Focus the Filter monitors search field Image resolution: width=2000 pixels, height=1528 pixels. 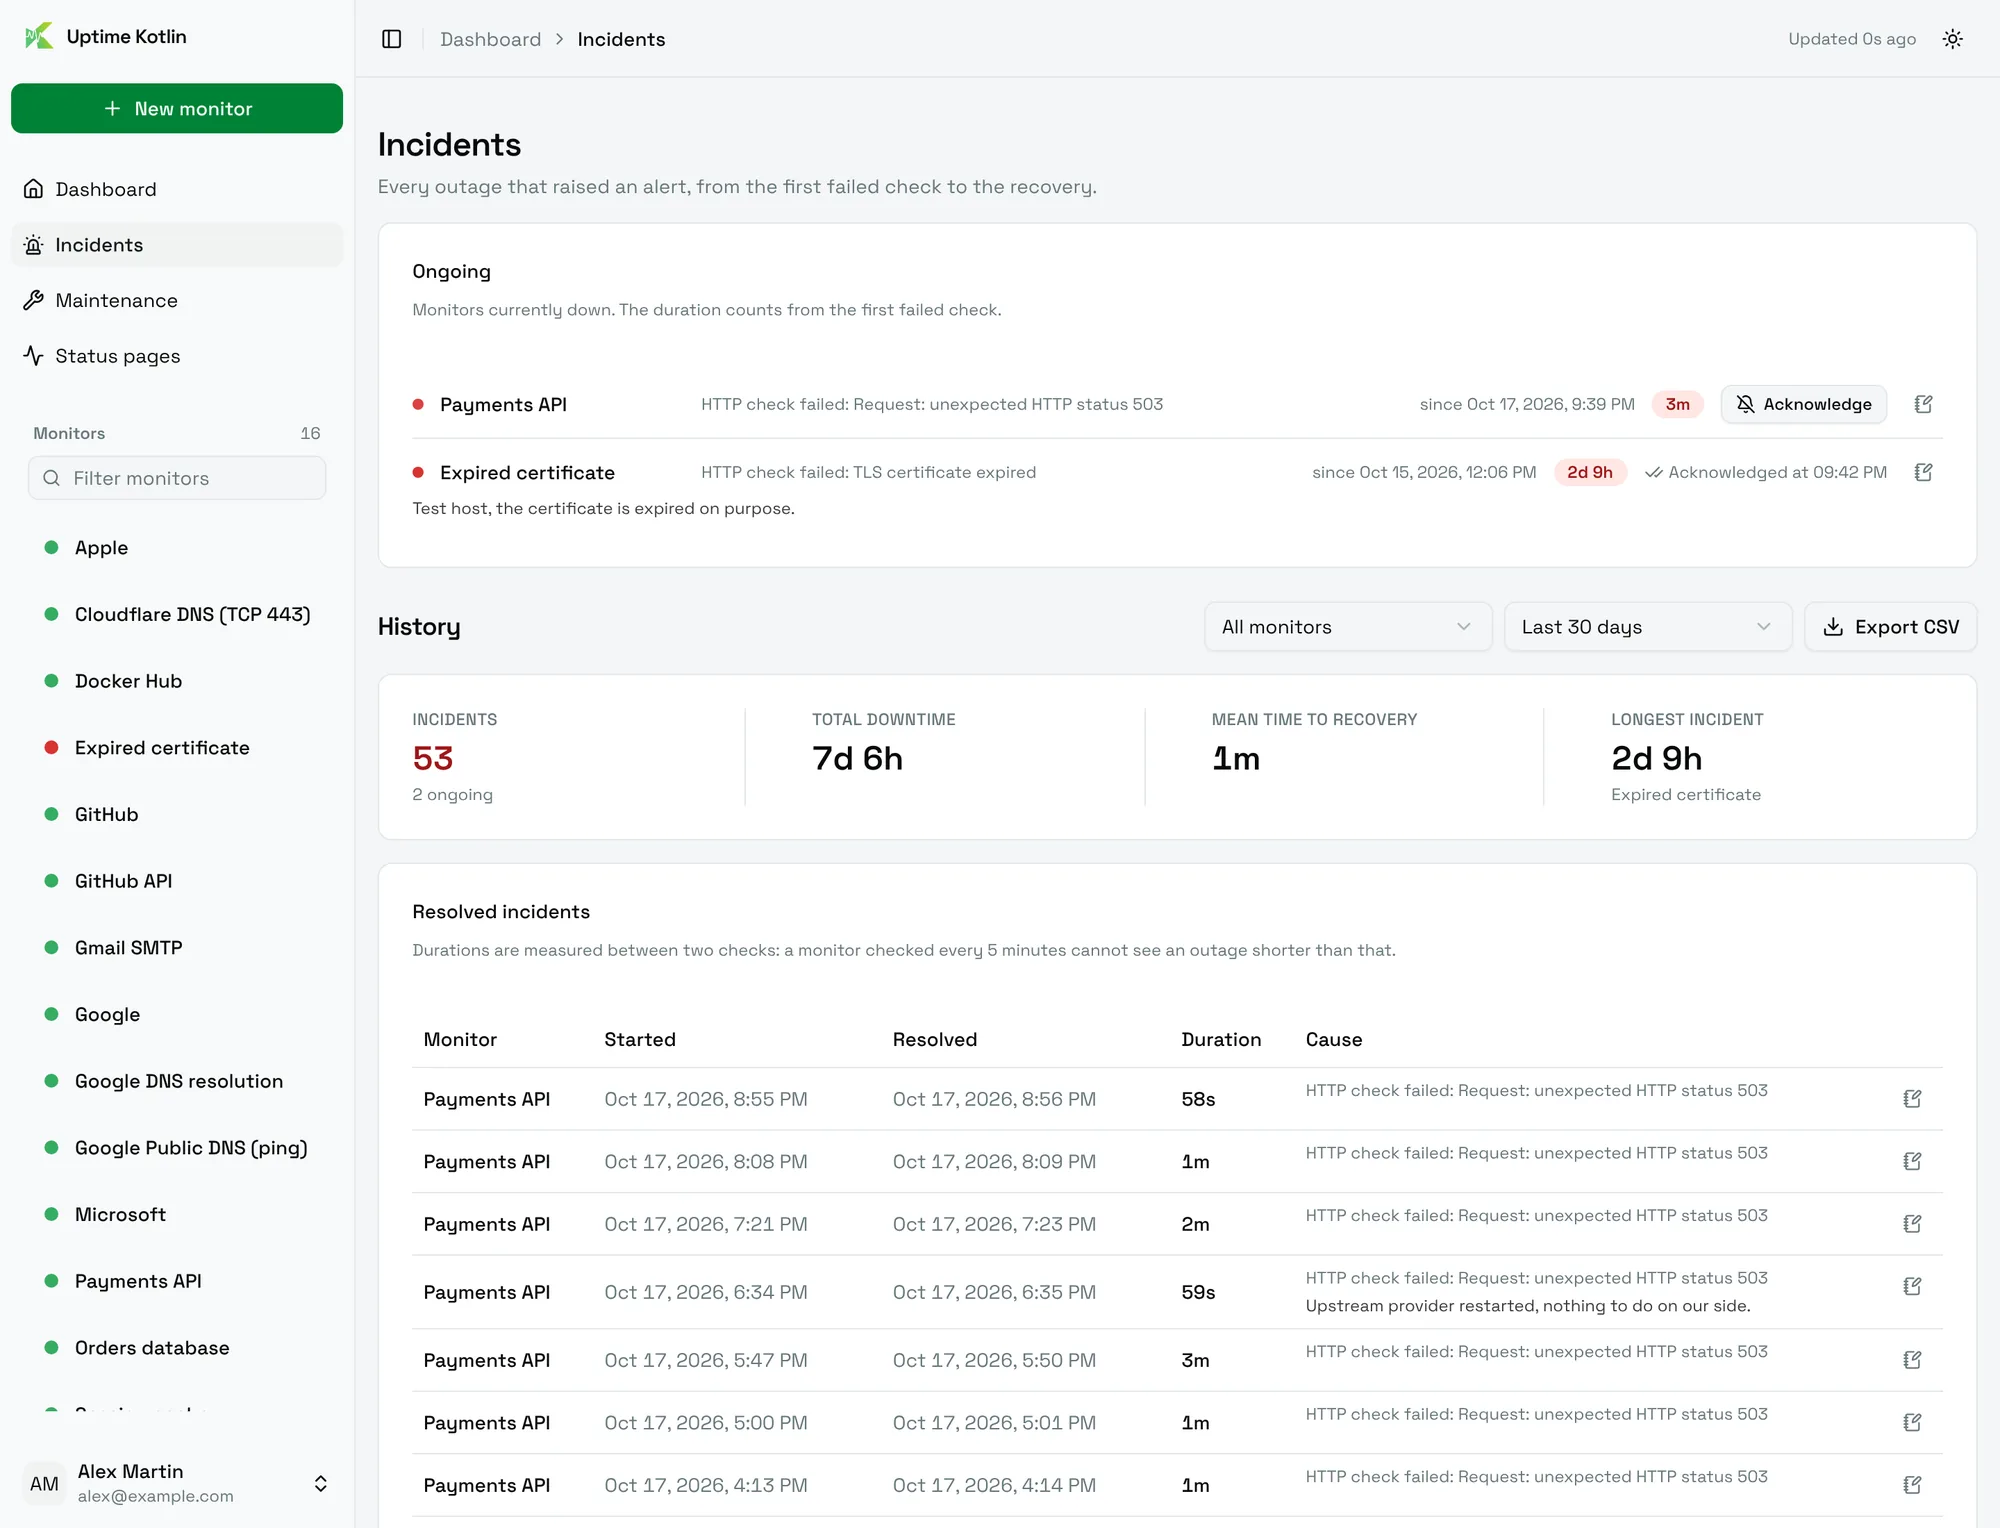[x=177, y=478]
